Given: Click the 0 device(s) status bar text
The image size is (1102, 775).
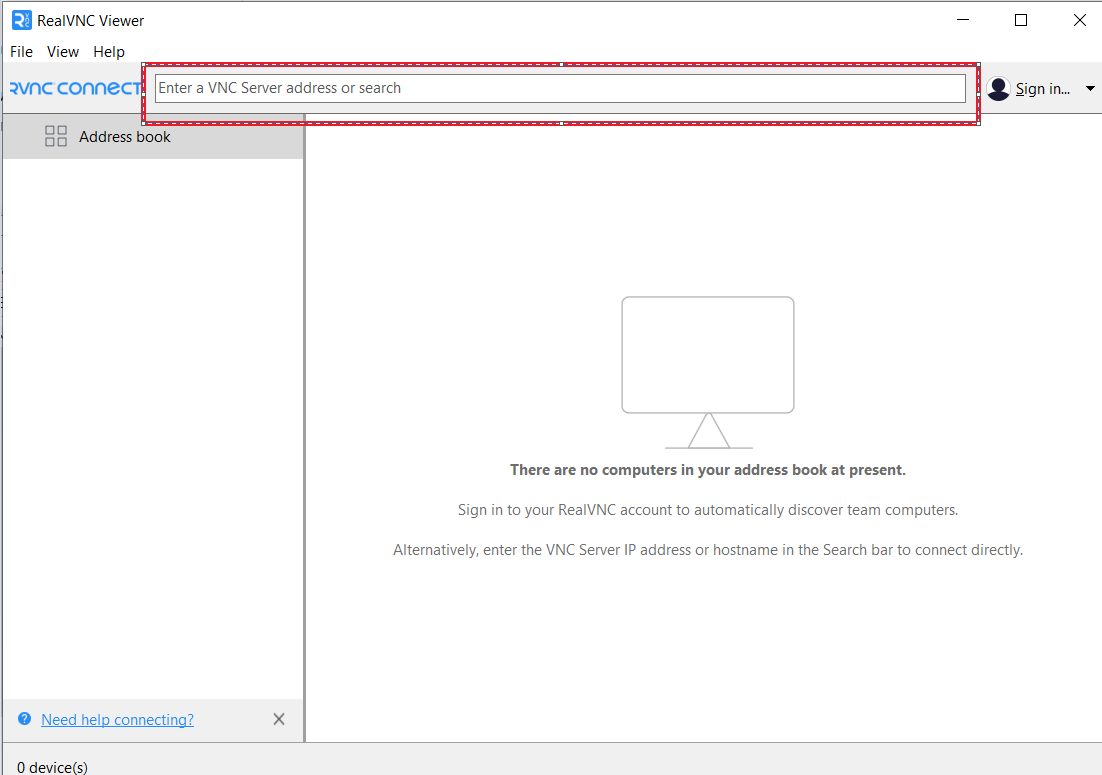Looking at the screenshot, I should (x=52, y=767).
